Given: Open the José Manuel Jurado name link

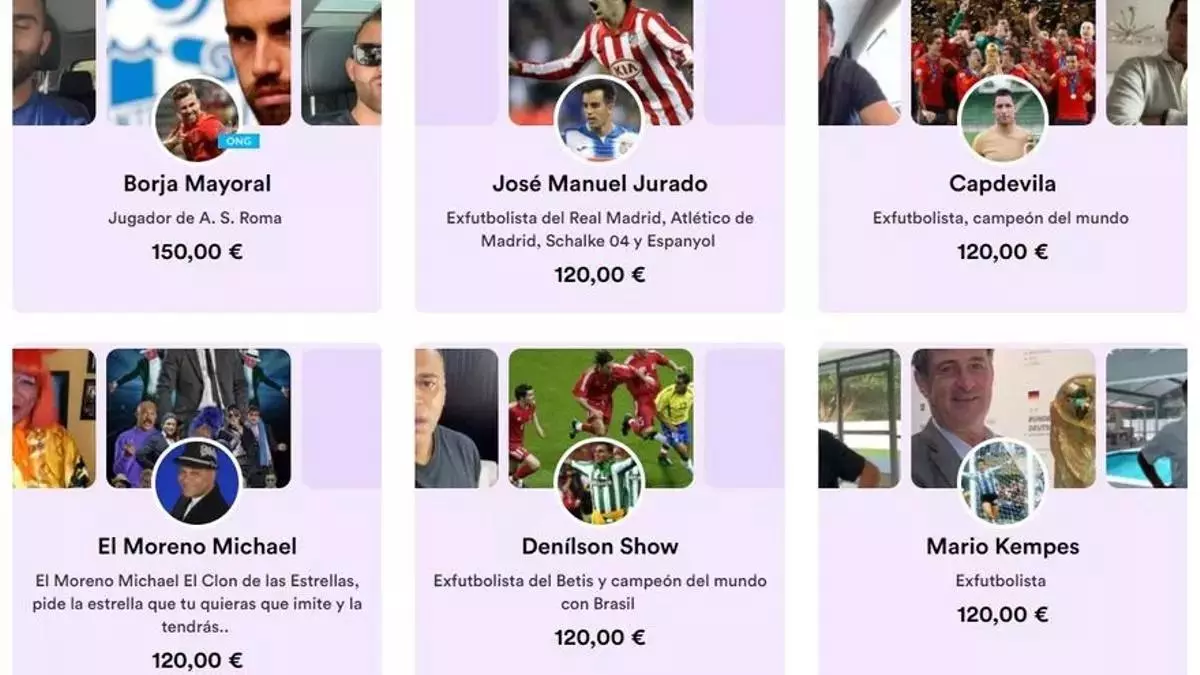Looking at the screenshot, I should point(600,184).
